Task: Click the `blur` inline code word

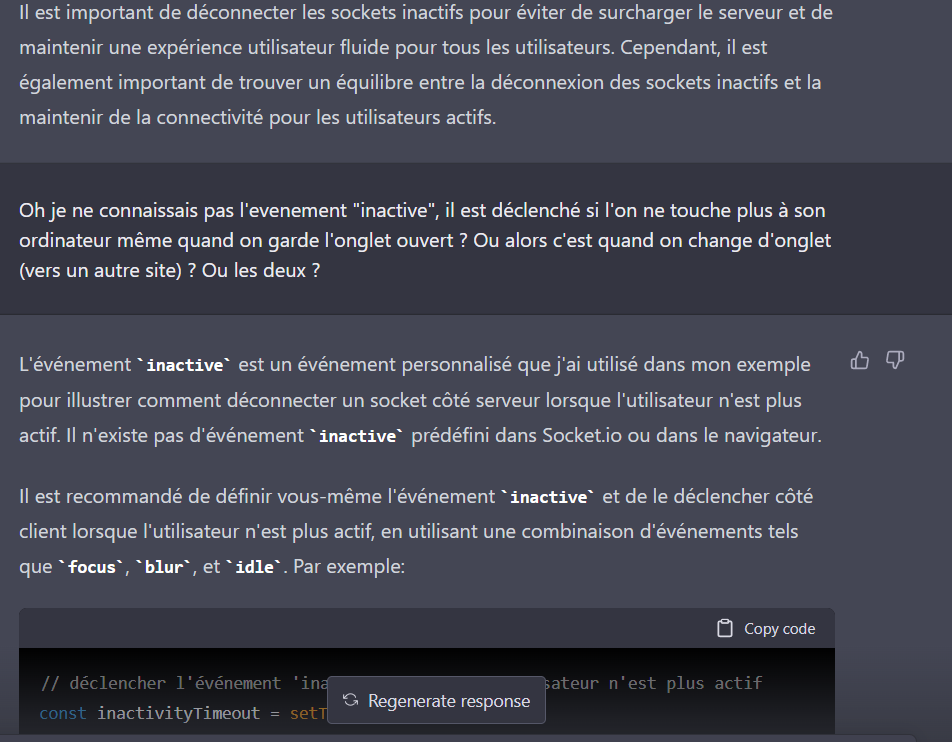Action: pos(165,568)
